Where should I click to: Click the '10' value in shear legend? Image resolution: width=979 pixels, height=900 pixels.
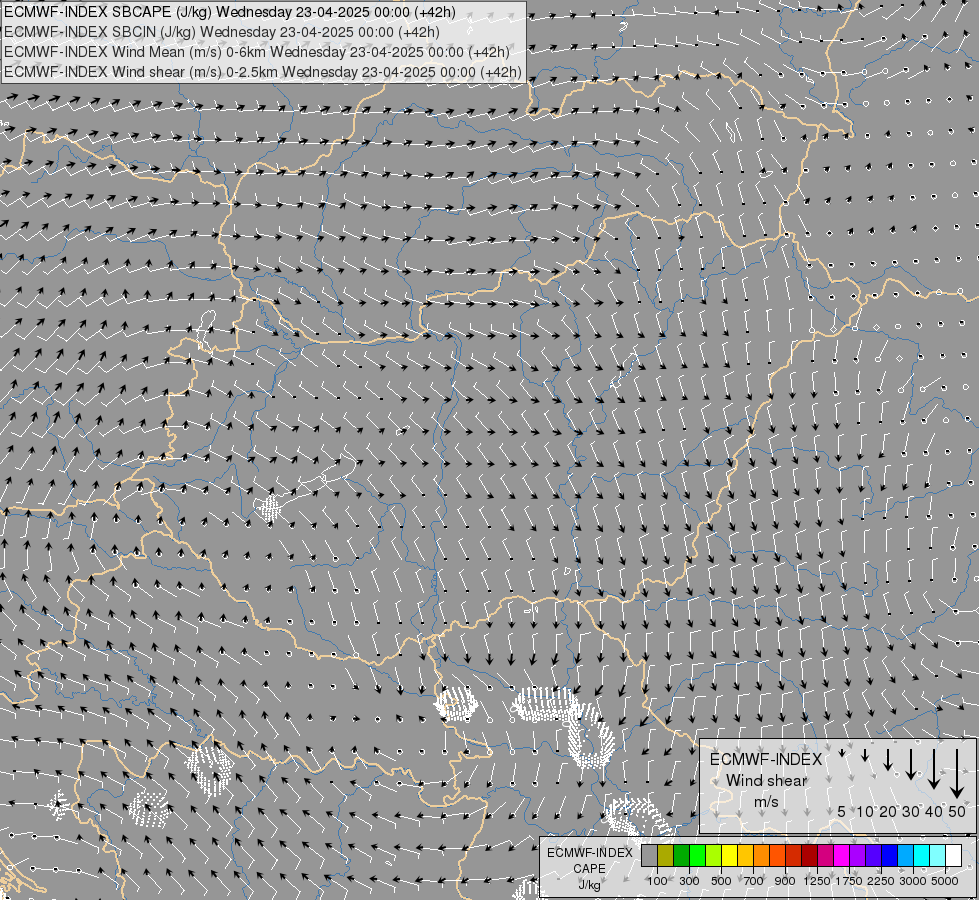click(x=865, y=811)
